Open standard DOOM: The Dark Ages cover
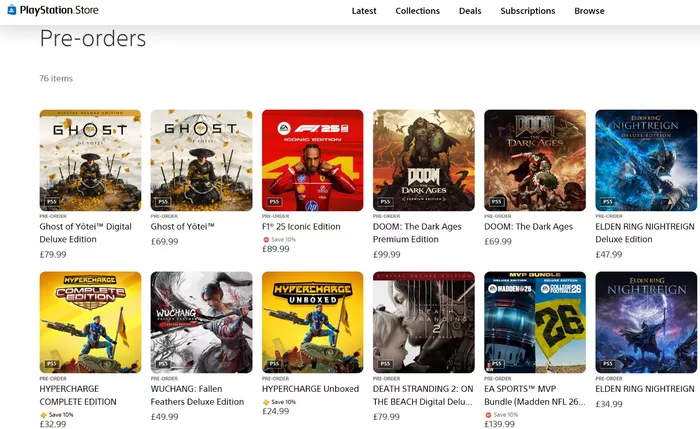 point(535,160)
